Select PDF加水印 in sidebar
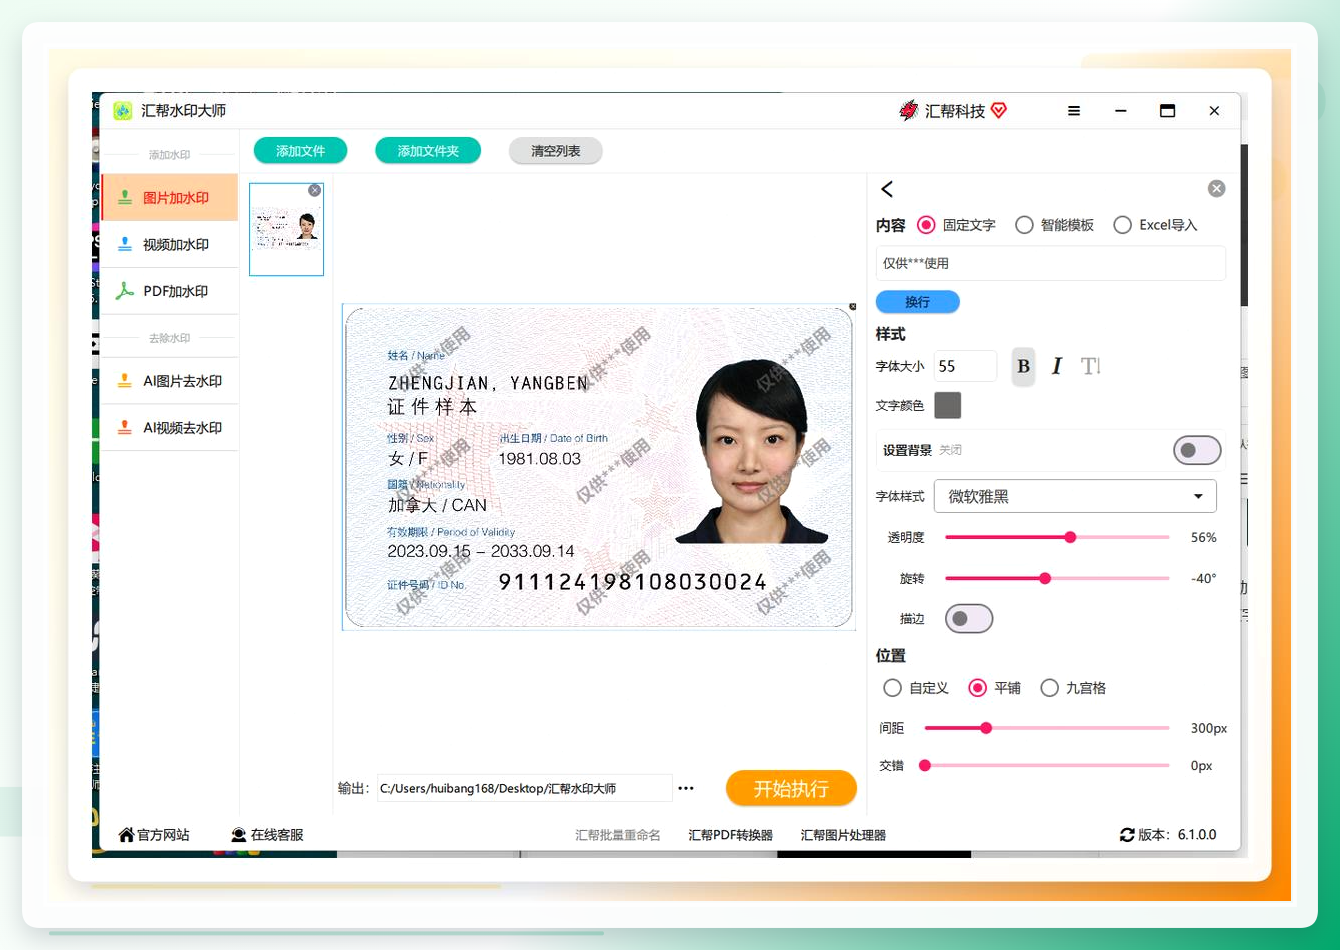Viewport: 1340px width, 950px height. (170, 291)
